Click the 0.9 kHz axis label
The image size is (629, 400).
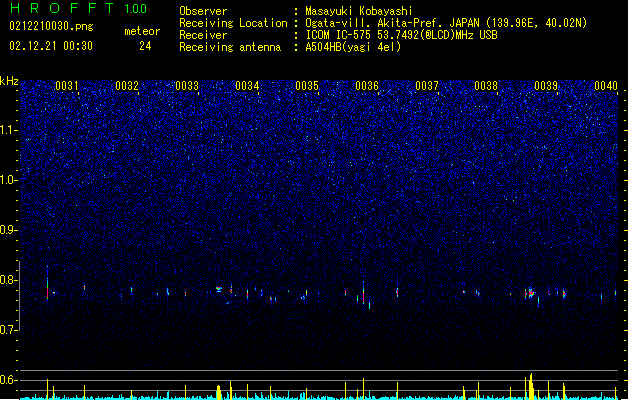[9, 230]
